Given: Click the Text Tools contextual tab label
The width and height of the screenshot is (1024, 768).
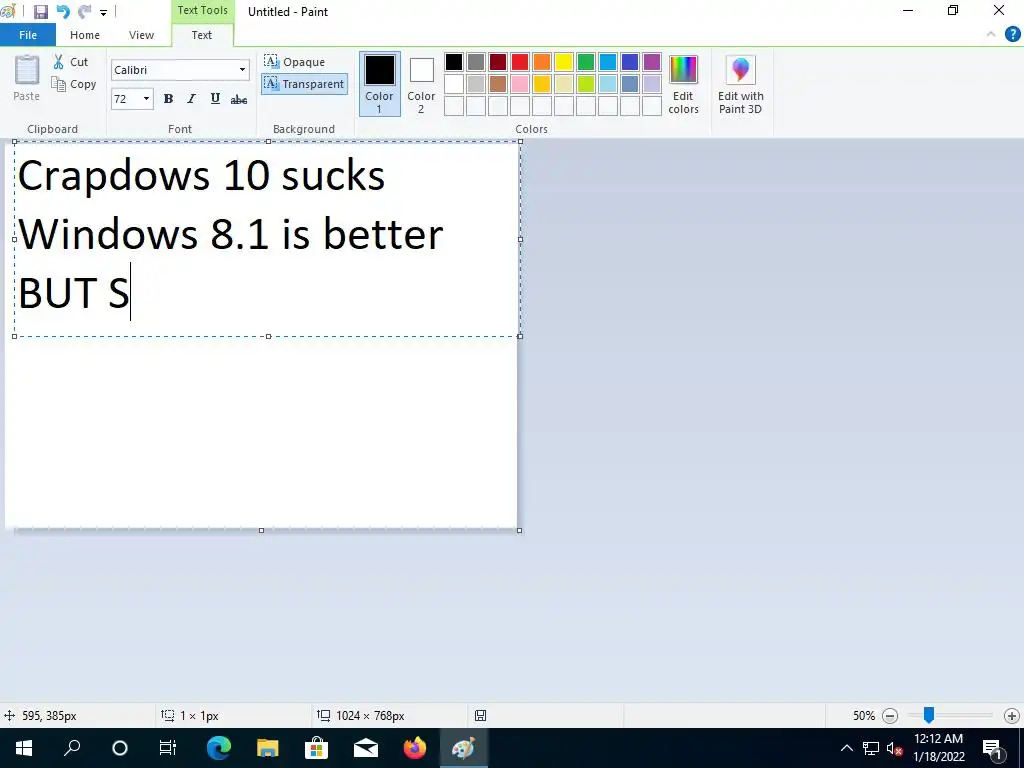Looking at the screenshot, I should click(x=202, y=10).
